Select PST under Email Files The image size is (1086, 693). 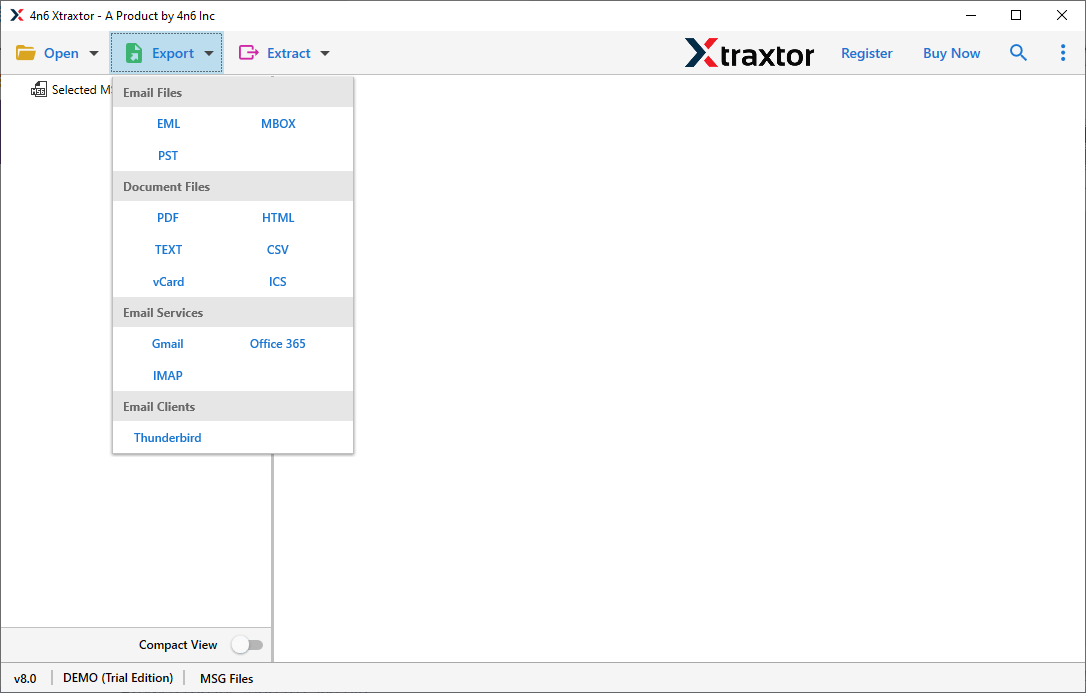coord(167,155)
